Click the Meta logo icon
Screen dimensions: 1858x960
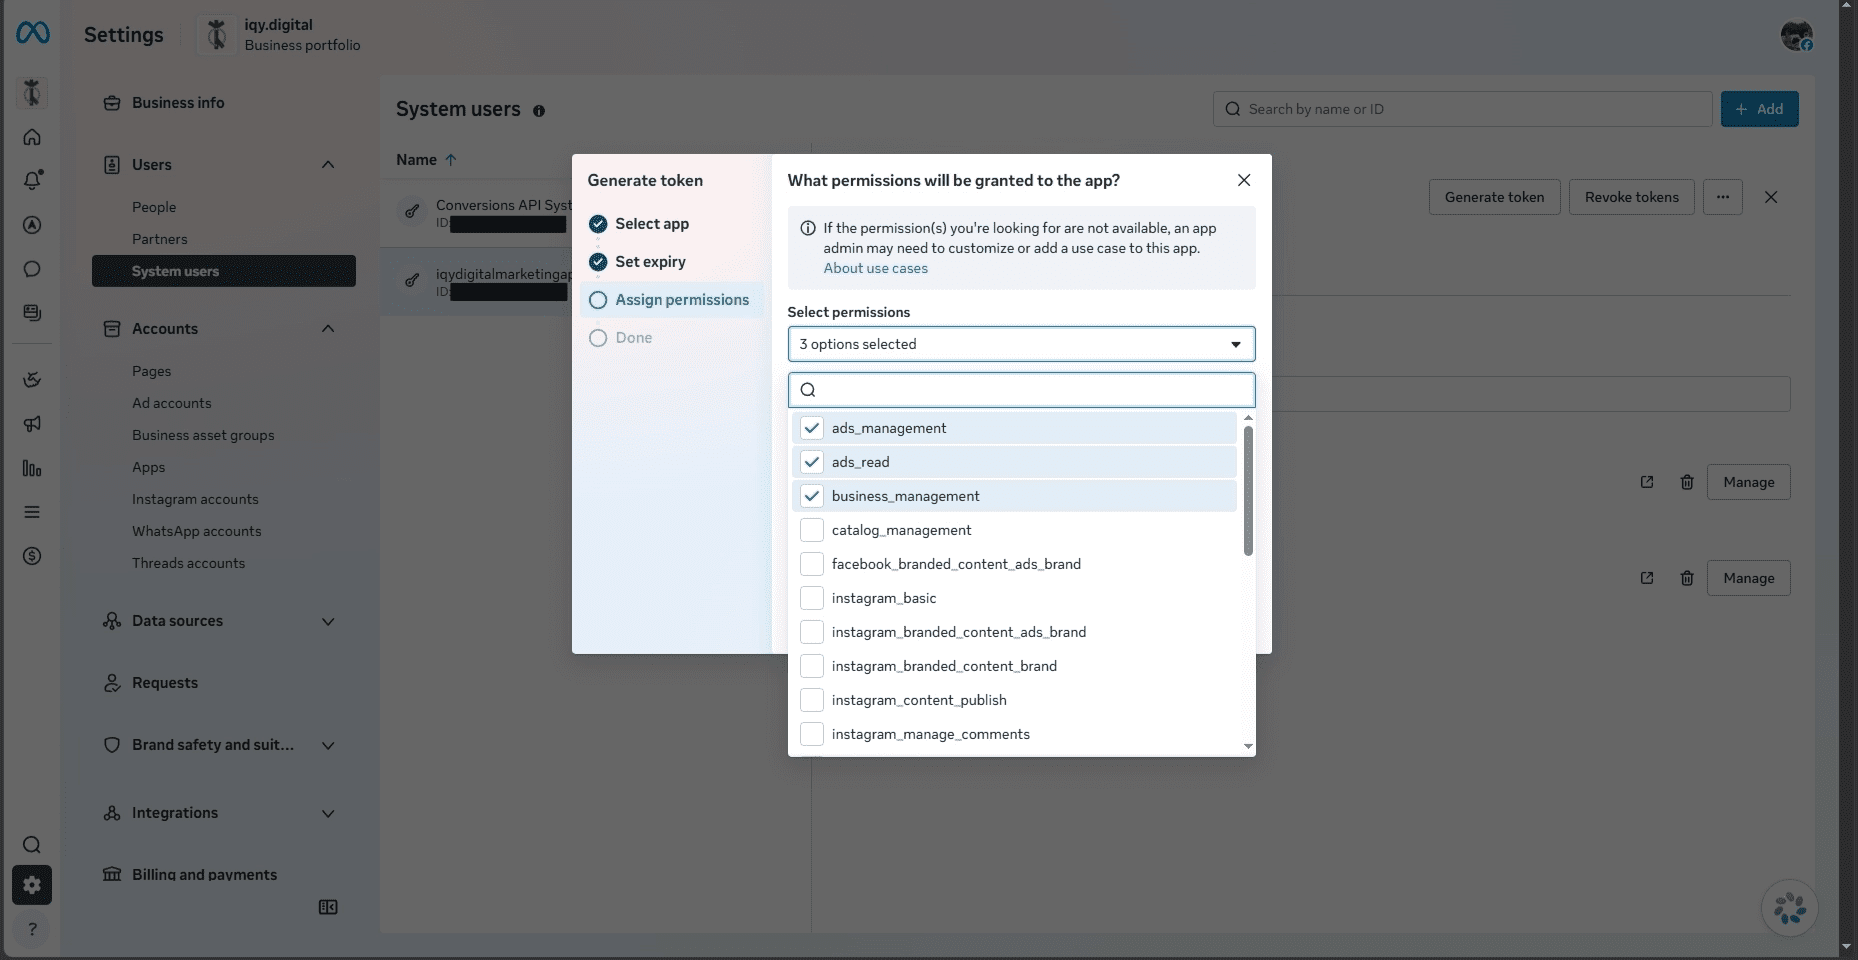click(33, 33)
